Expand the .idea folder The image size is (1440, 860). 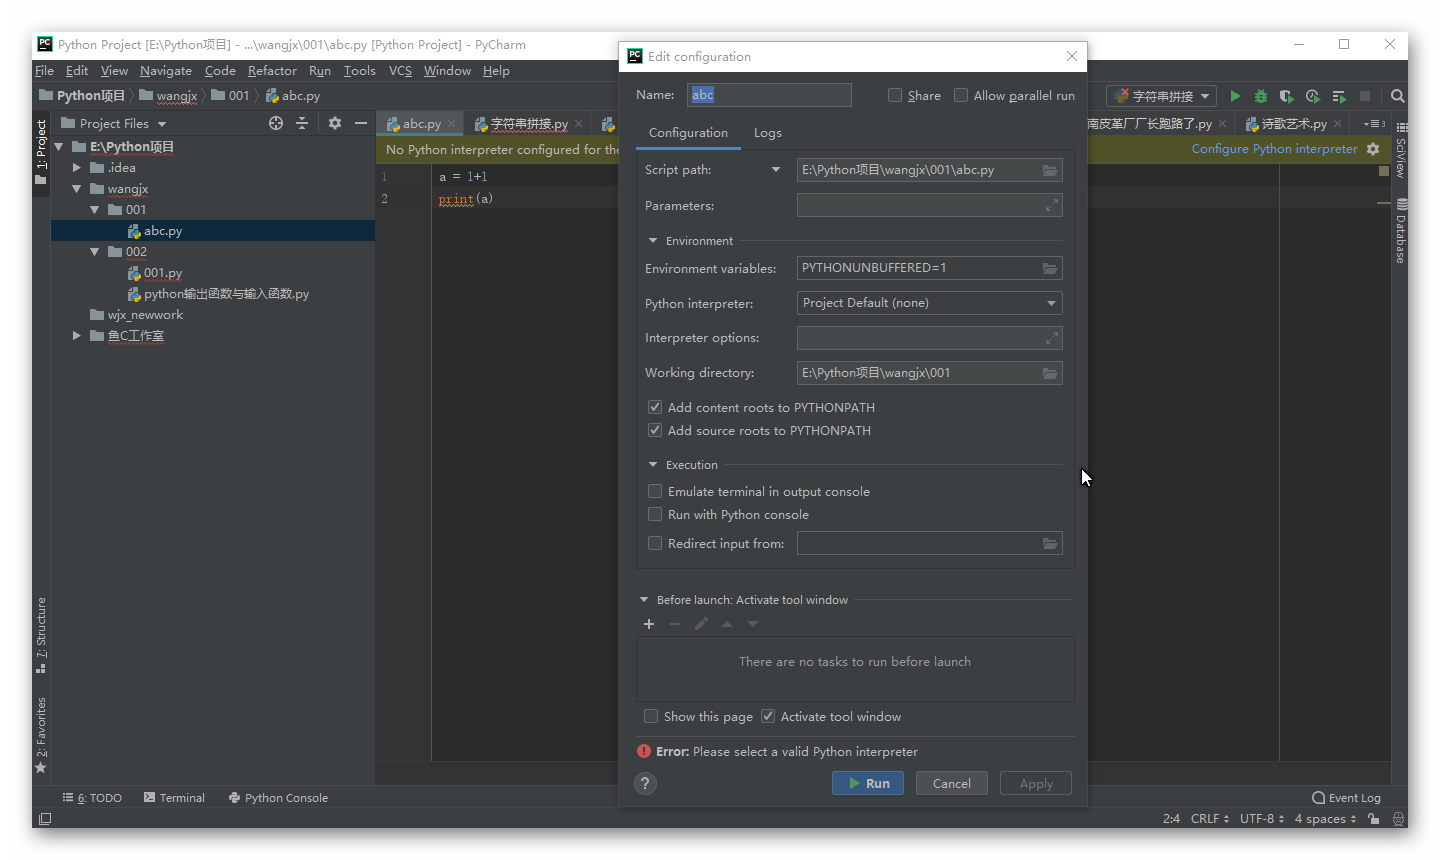click(x=77, y=168)
